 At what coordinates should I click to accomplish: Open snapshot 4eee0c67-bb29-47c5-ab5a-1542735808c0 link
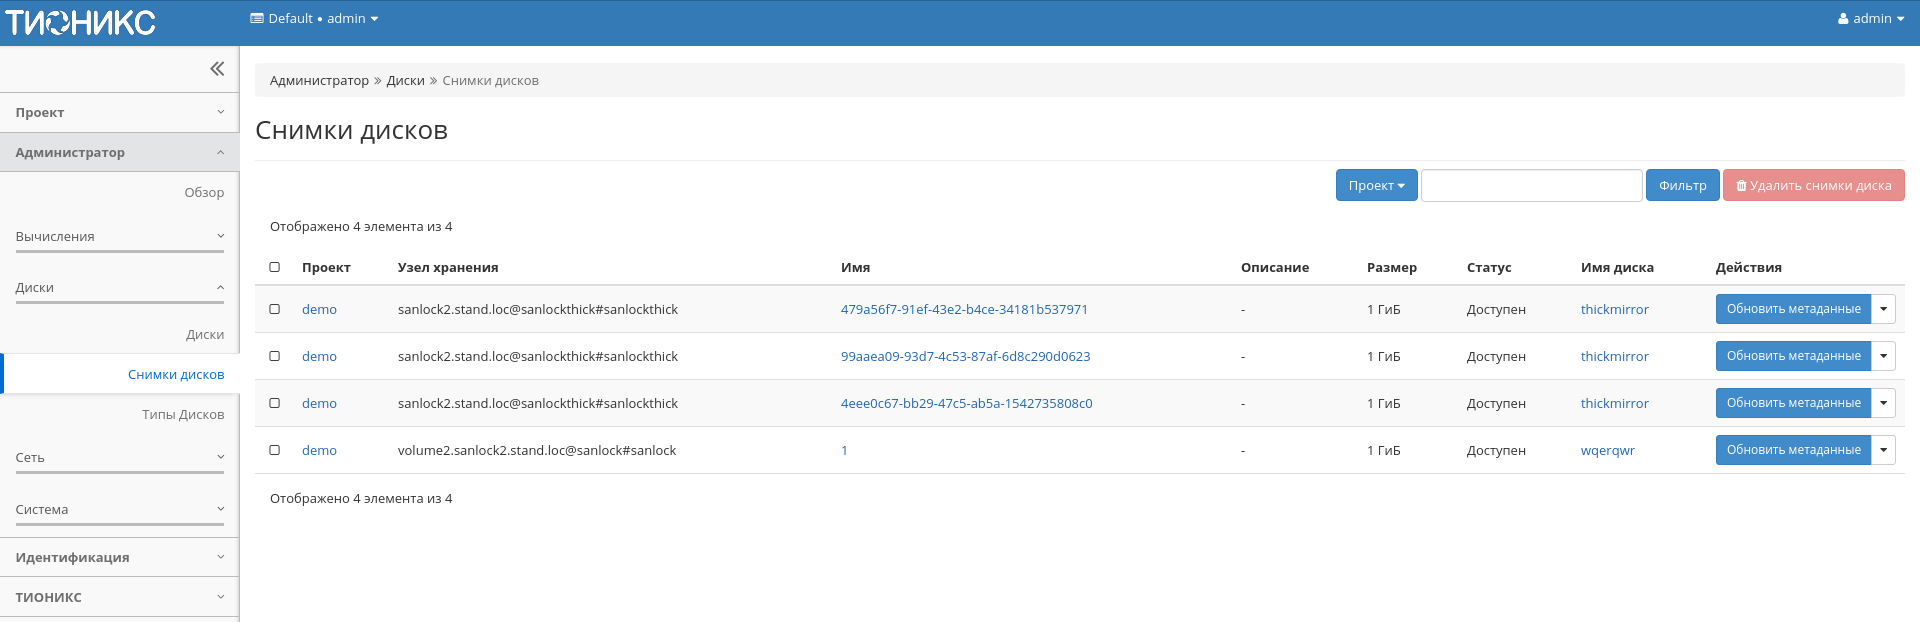[x=966, y=404]
